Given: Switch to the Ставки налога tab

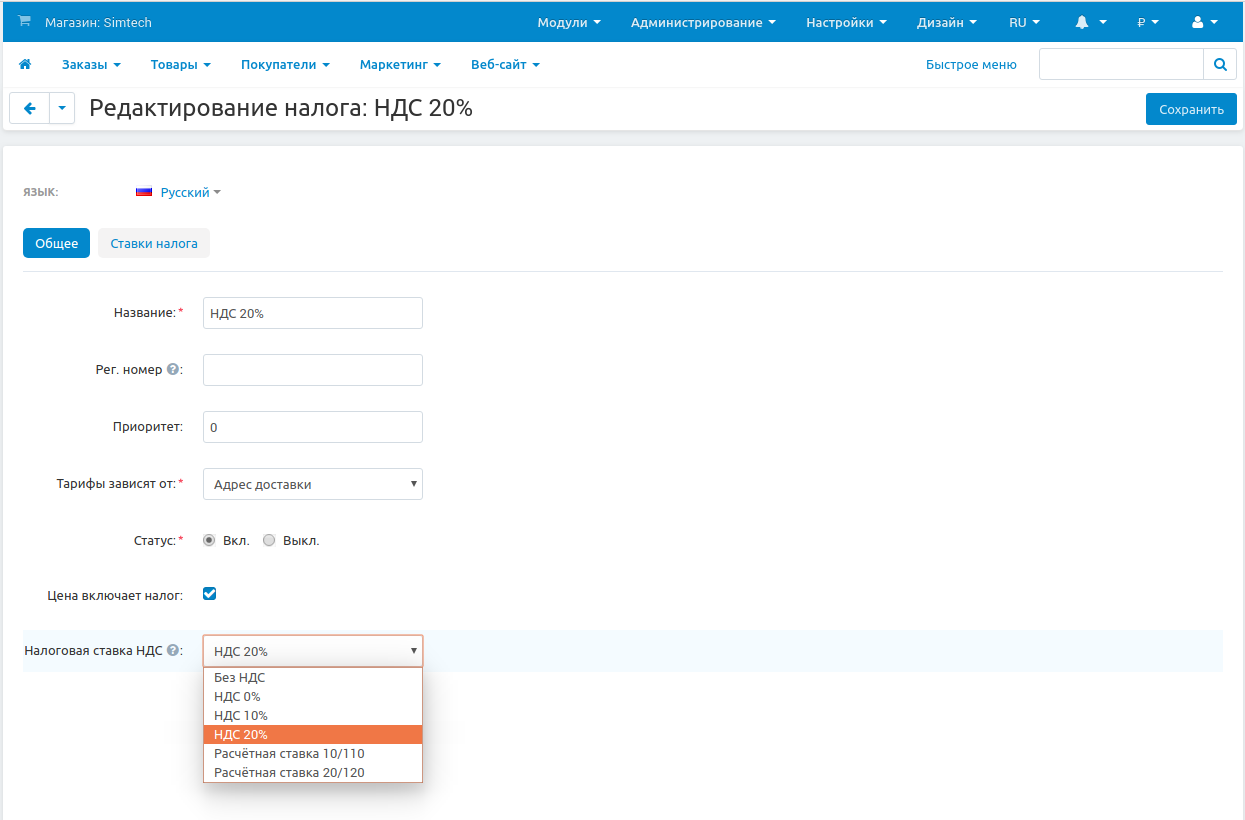Looking at the screenshot, I should click(154, 243).
